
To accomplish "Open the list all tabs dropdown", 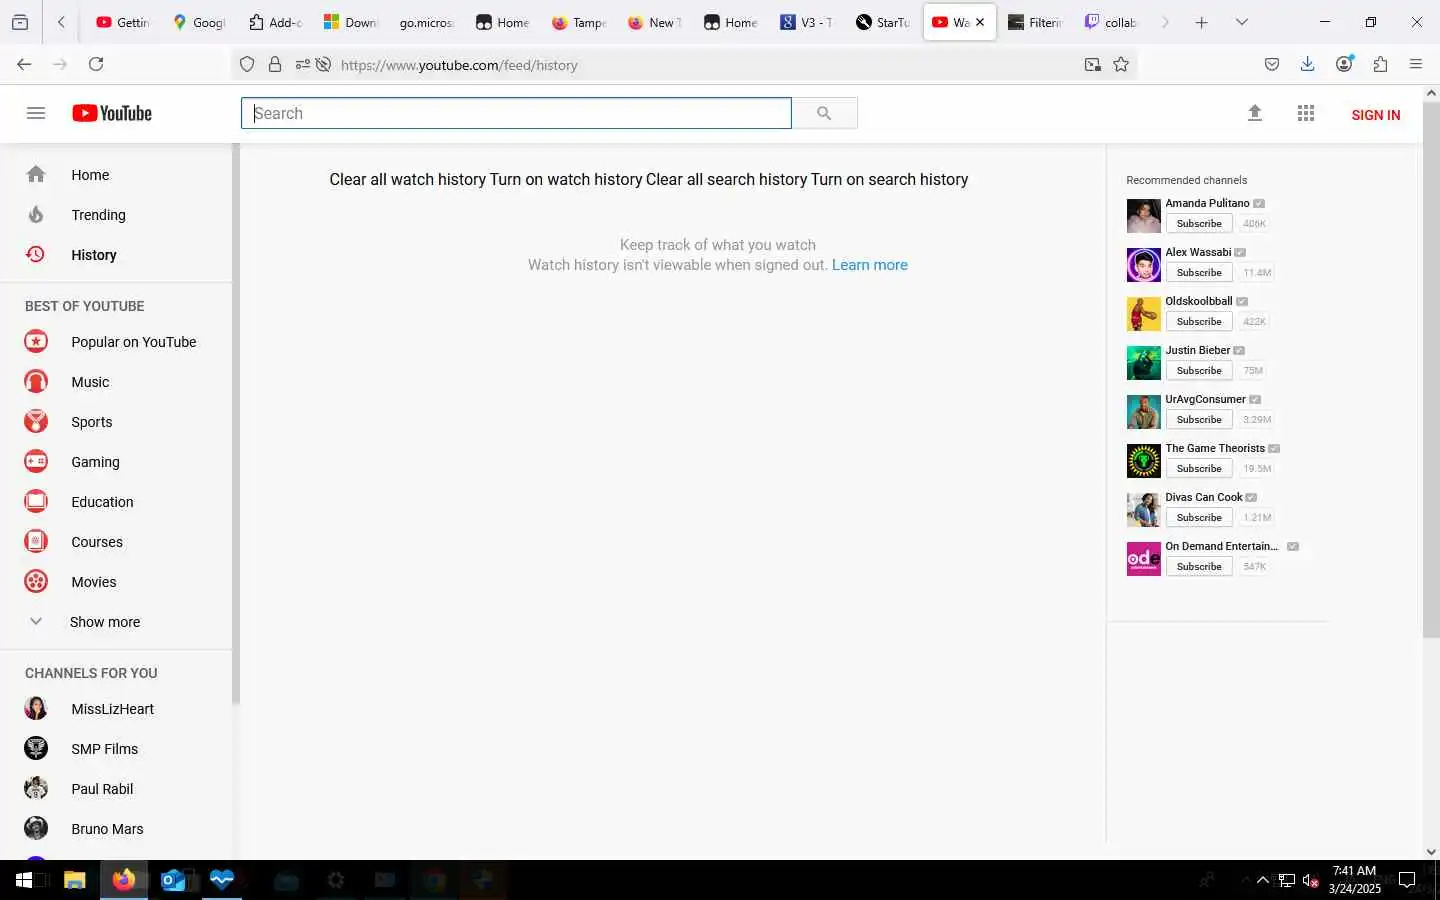I will click(1241, 22).
